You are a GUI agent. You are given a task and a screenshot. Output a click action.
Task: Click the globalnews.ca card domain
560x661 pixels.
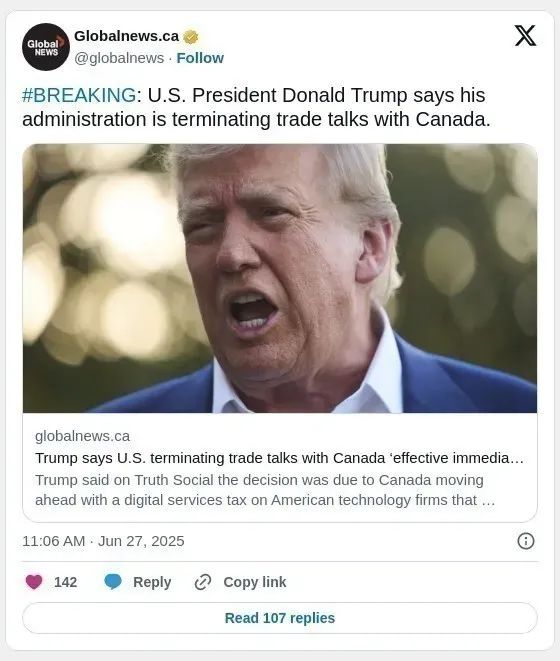(82, 436)
